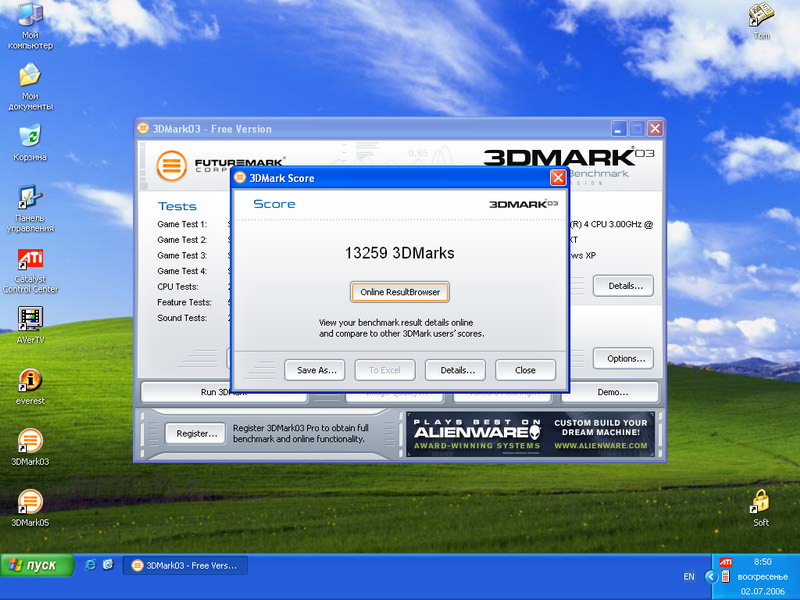Click the 3DMark Score dialog title icon
800x600 pixels.
coord(240,178)
